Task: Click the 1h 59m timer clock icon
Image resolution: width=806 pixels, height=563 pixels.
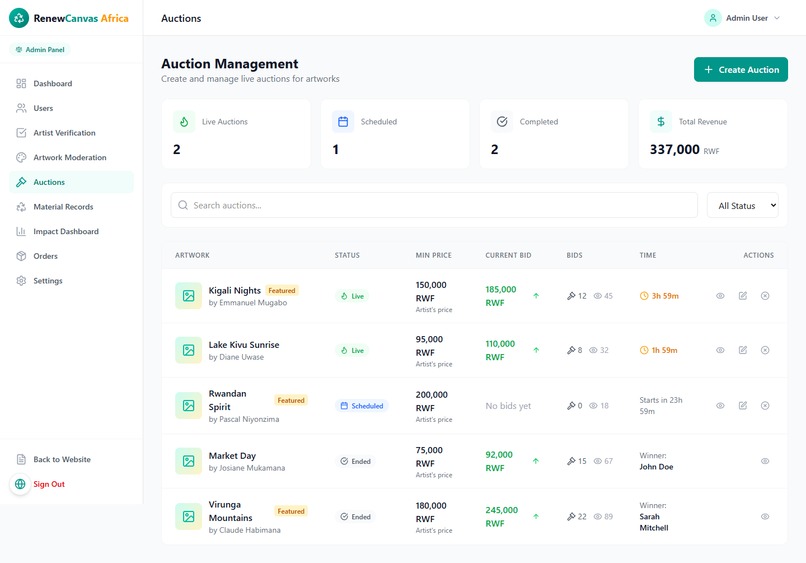Action: tap(644, 350)
